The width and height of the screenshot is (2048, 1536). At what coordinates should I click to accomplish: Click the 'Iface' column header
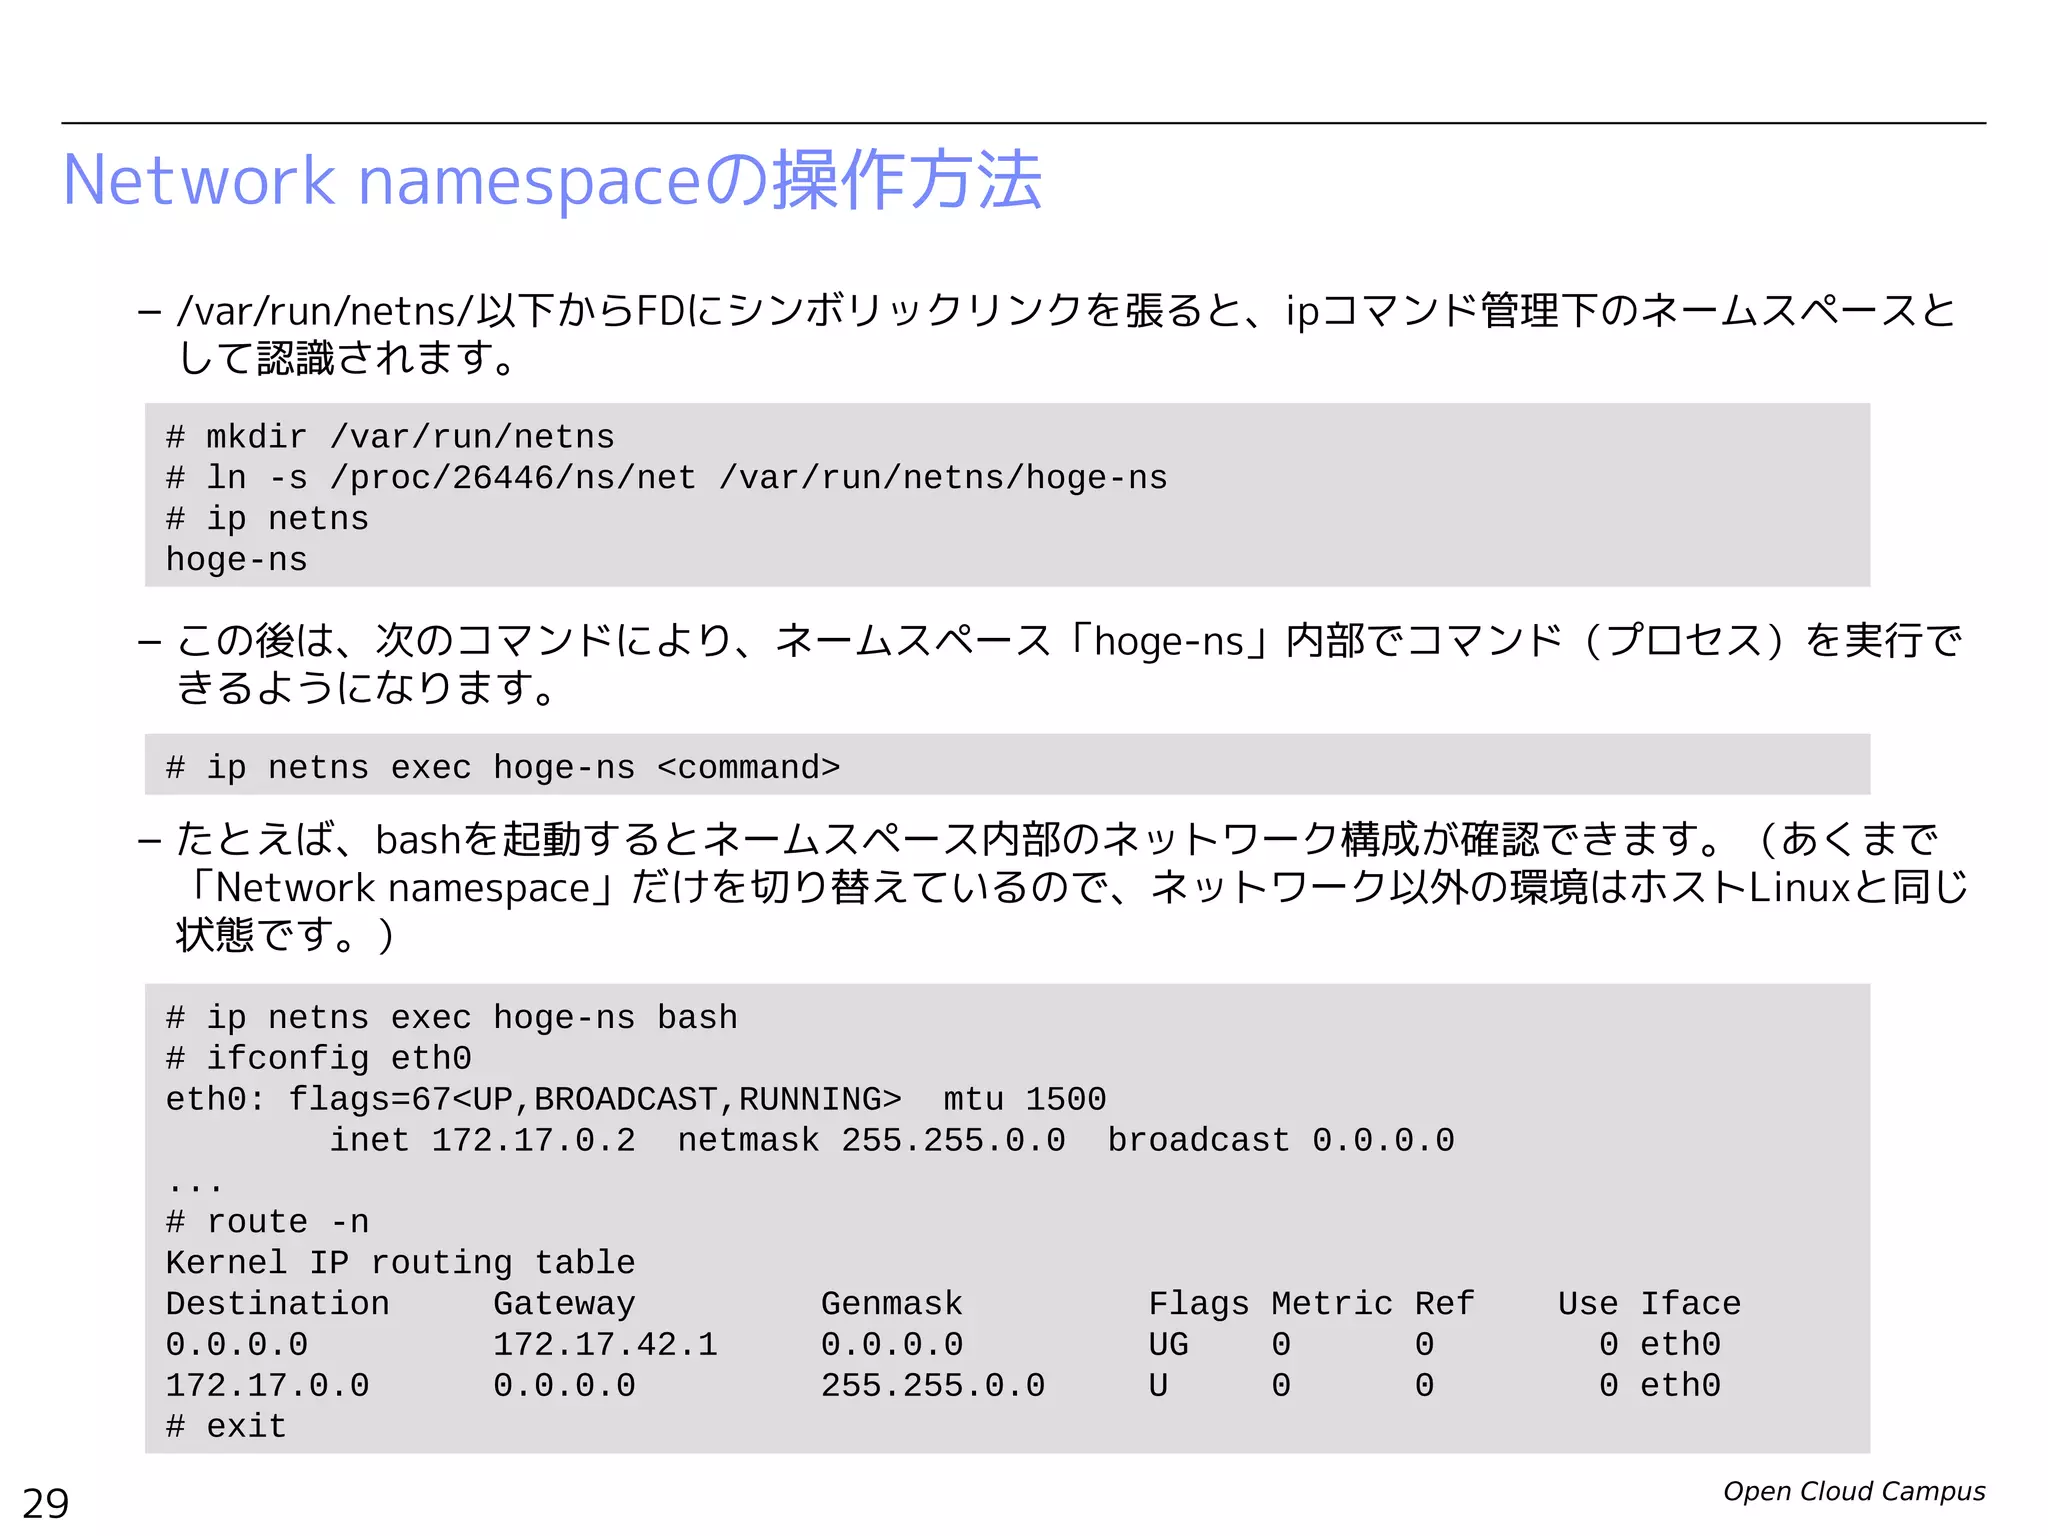1691,1303
